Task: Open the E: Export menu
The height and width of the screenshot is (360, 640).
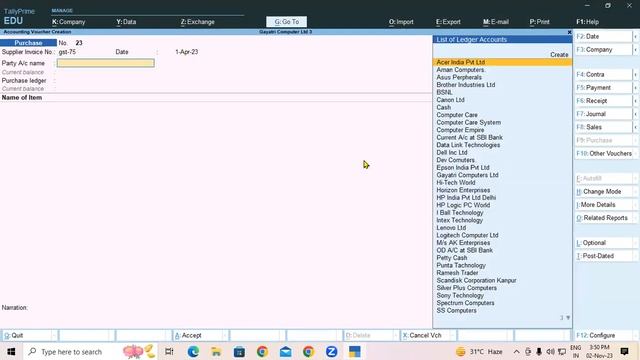Action: coord(448,22)
